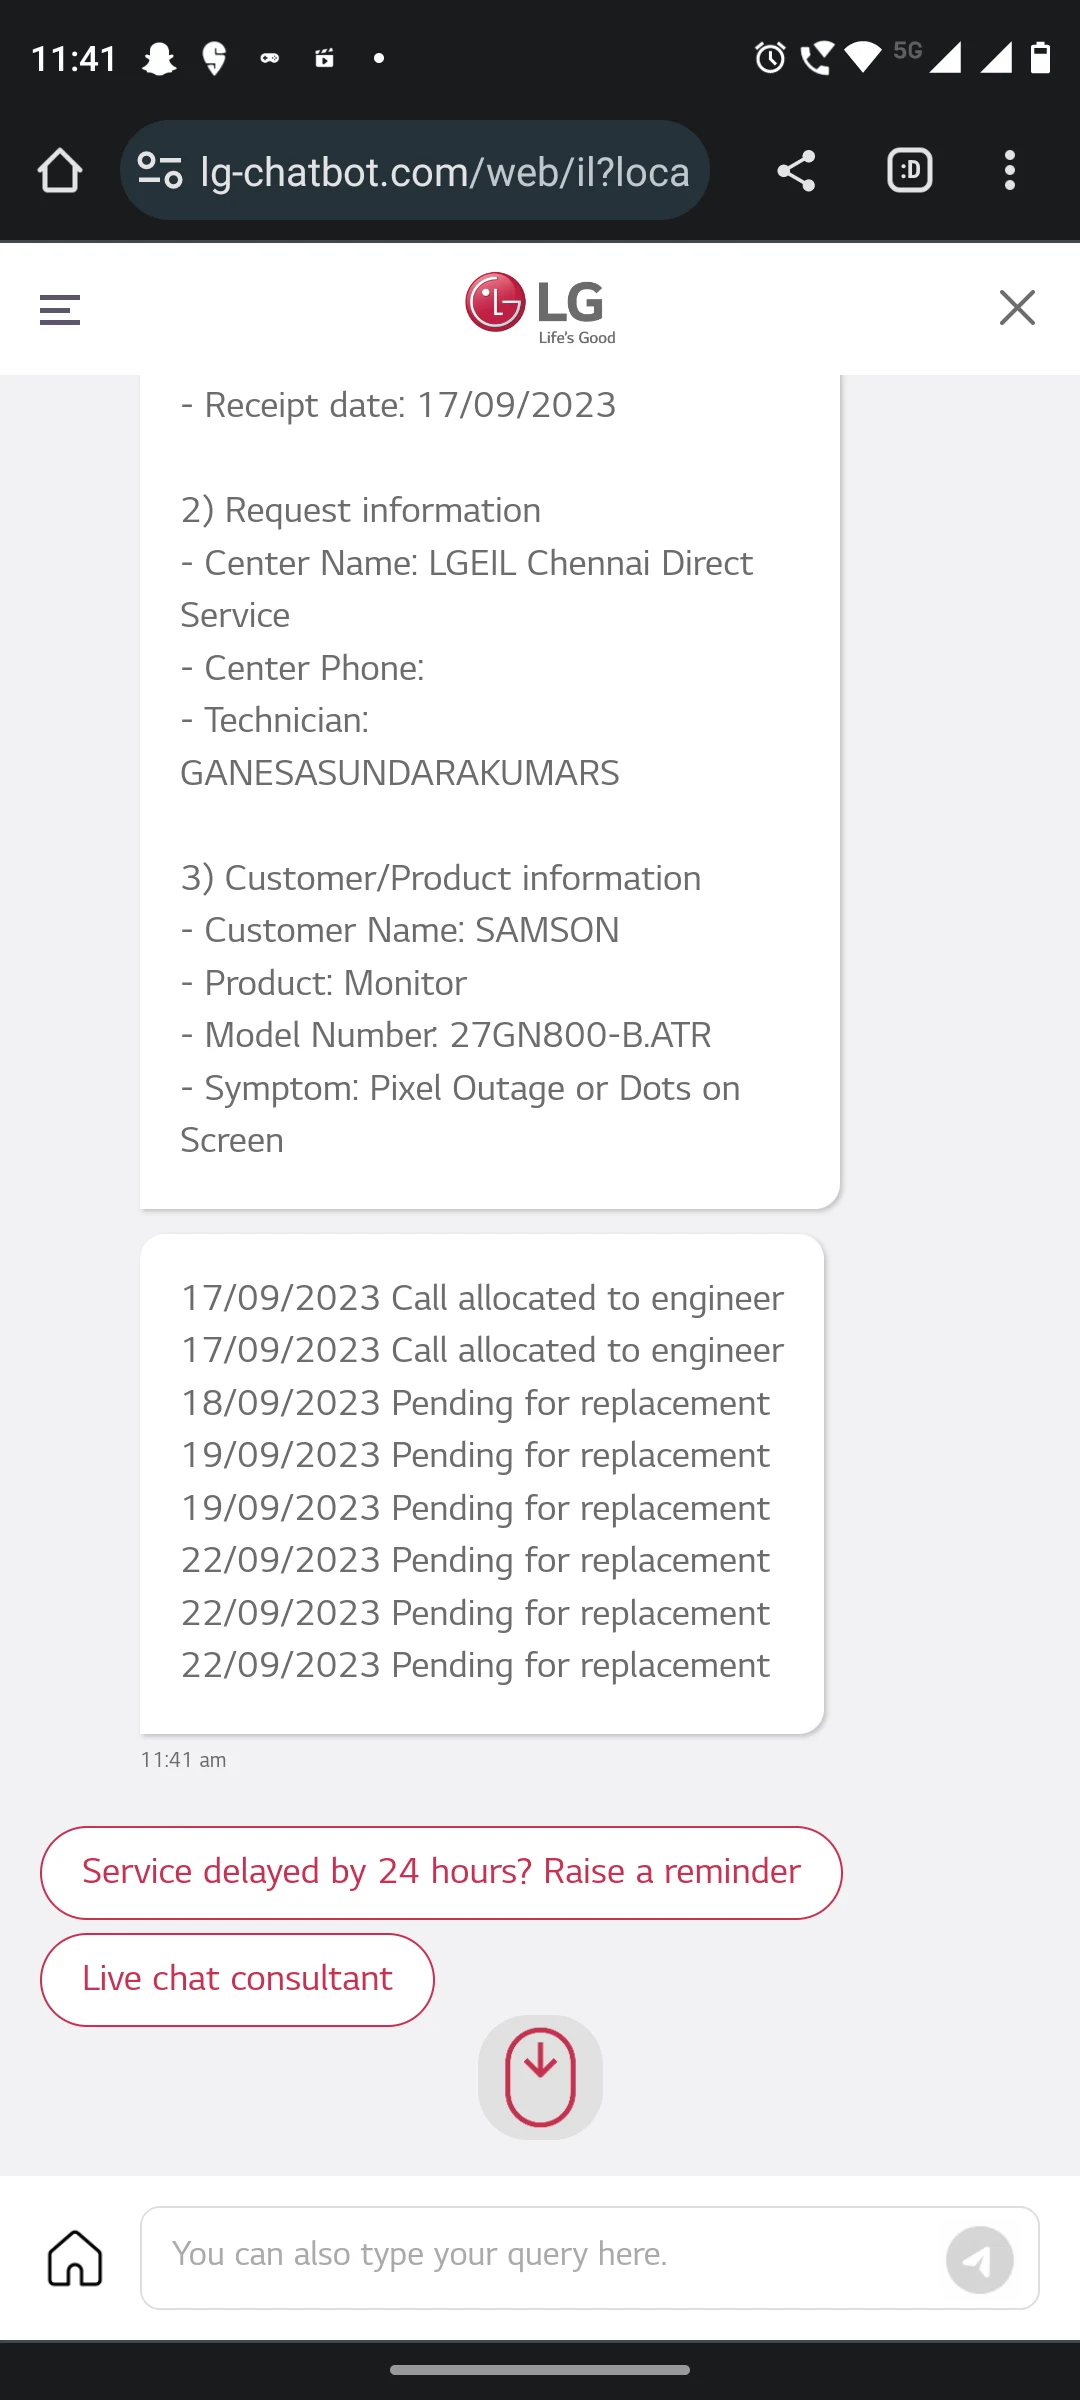The image size is (1080, 2400).
Task: Open the chatbot hamburger menu
Action: 59,309
